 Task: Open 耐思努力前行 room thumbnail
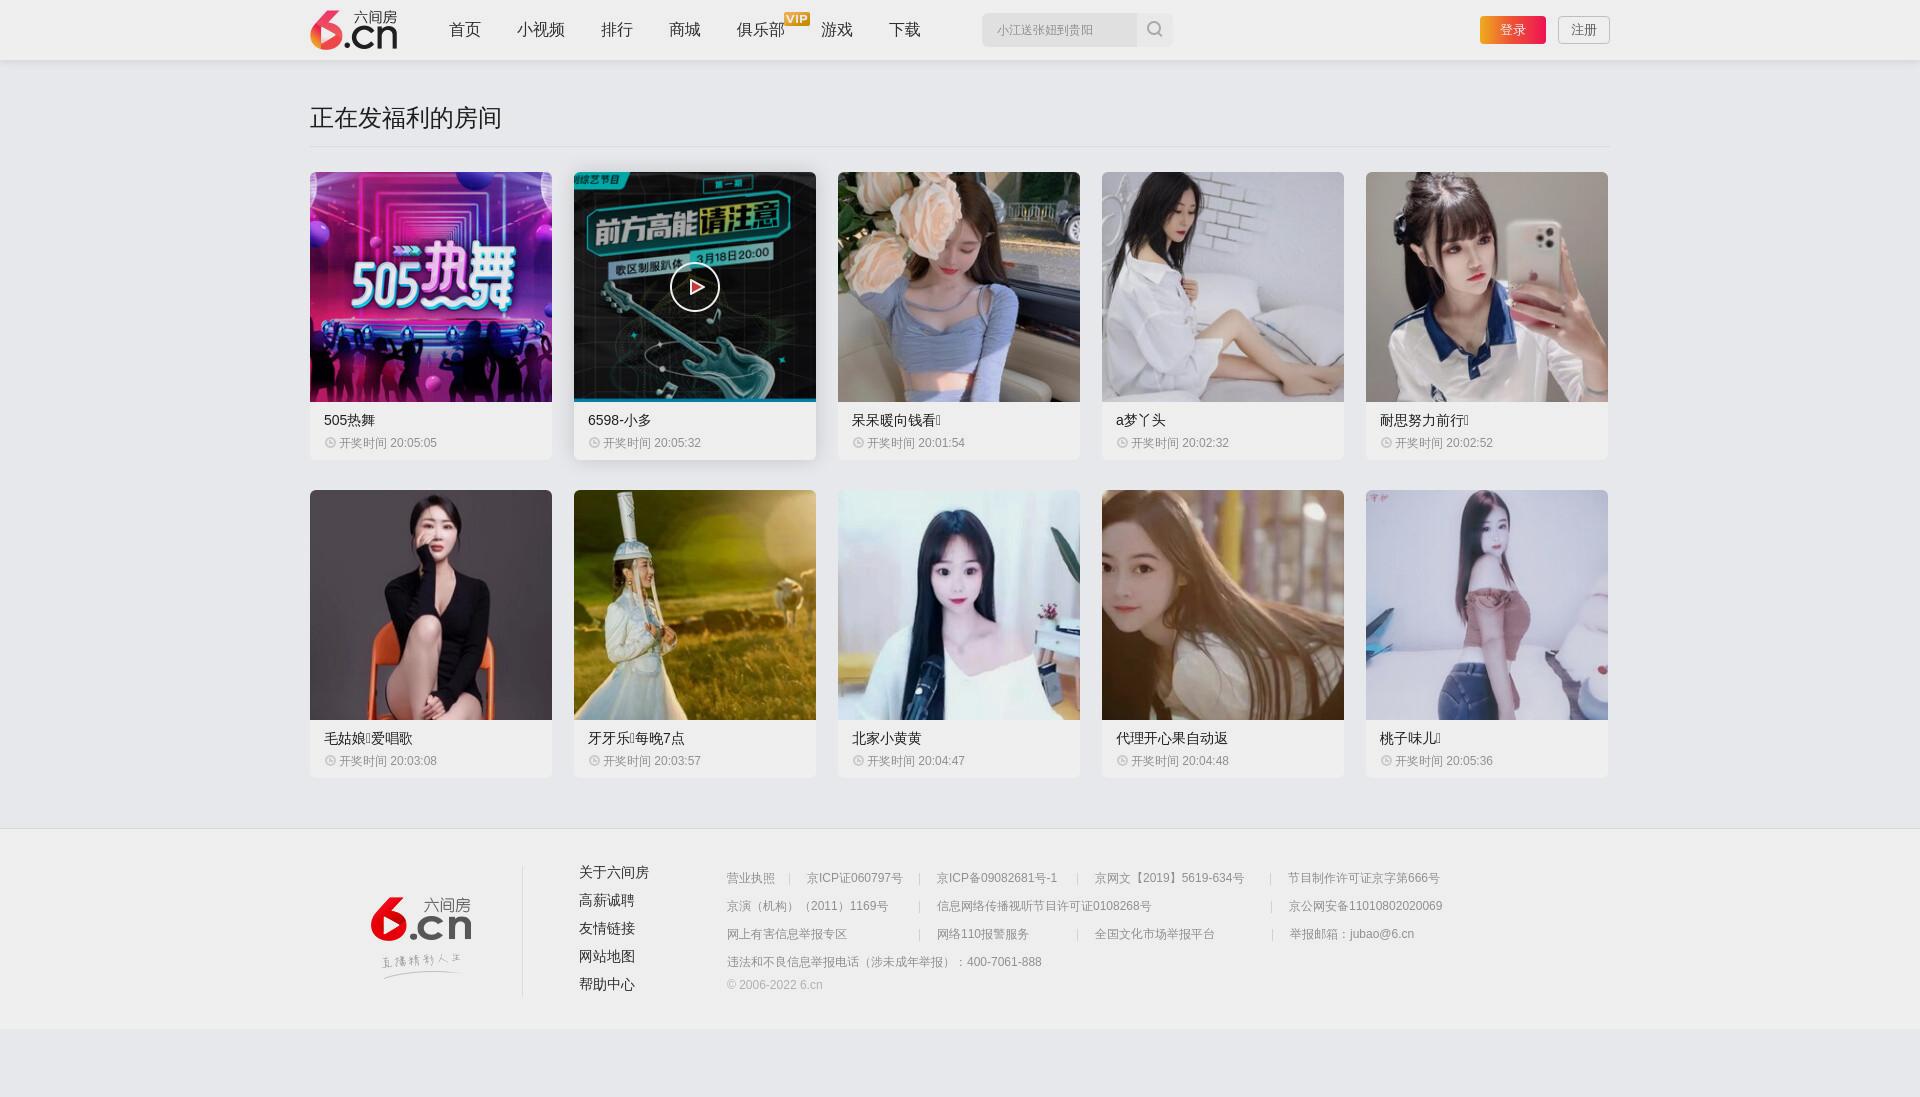point(1487,287)
